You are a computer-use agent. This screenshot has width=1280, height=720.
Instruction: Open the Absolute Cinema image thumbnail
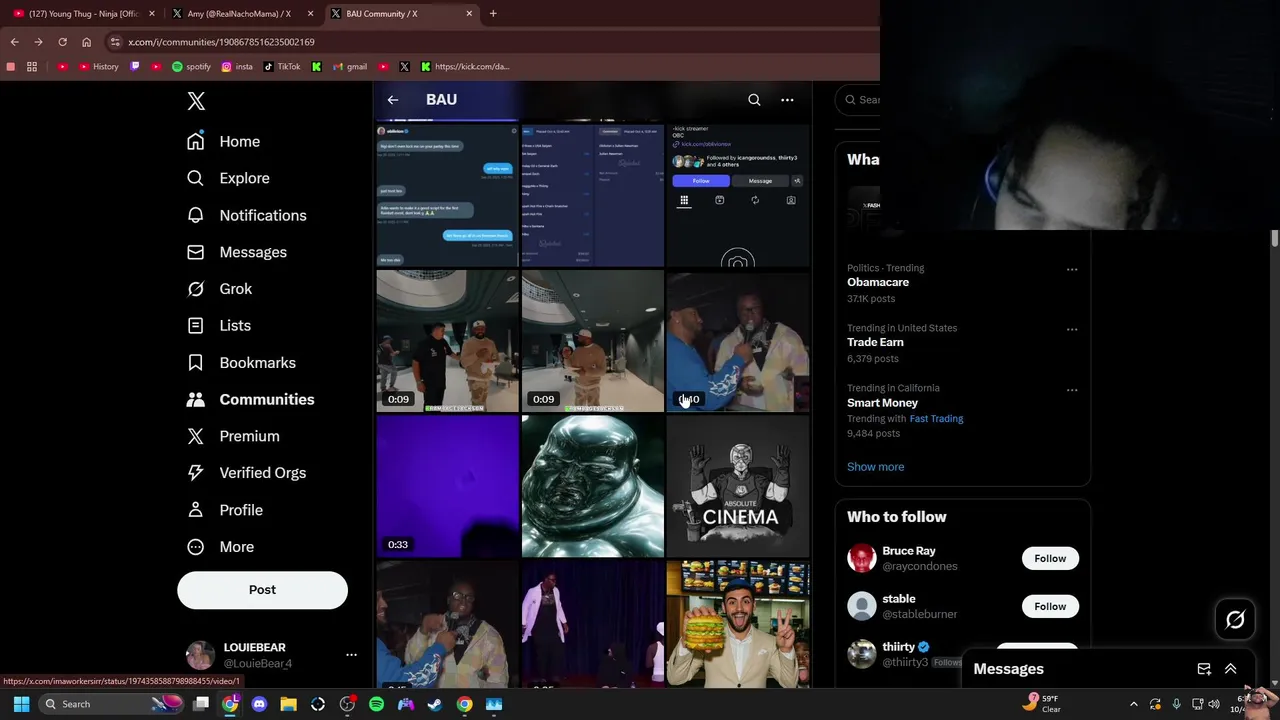tap(738, 487)
